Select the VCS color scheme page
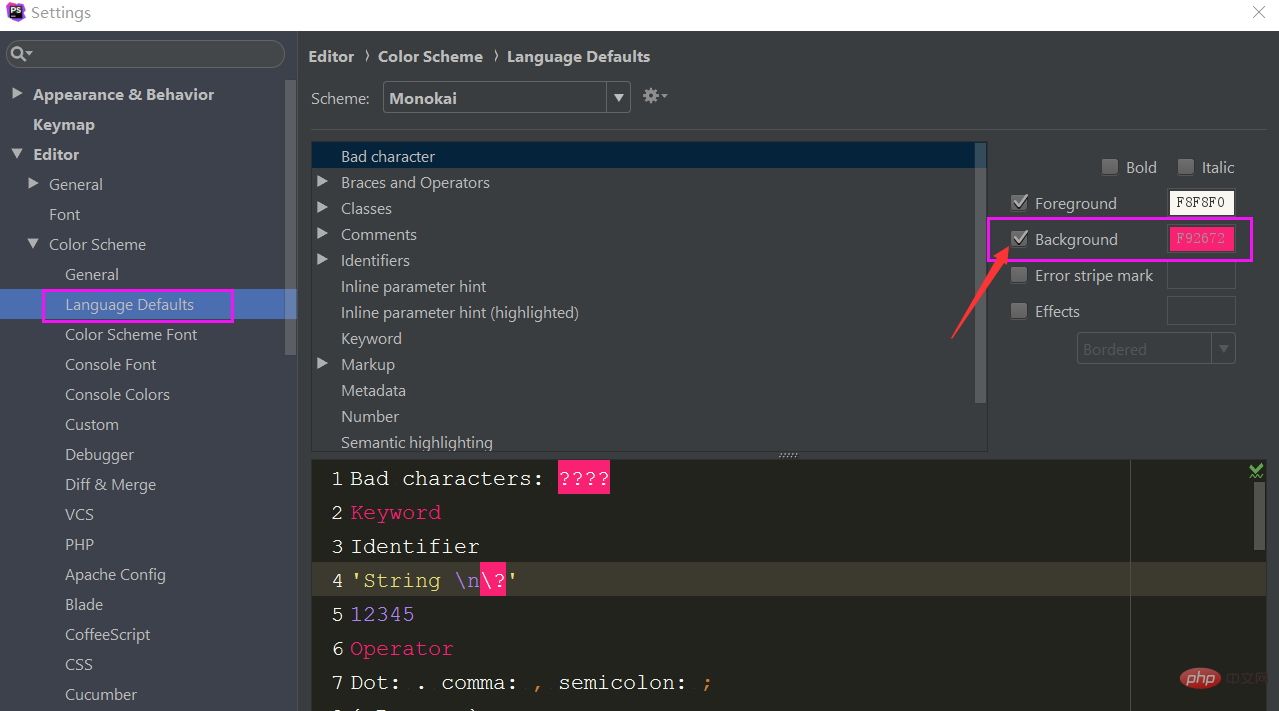The image size is (1279, 711). [80, 514]
